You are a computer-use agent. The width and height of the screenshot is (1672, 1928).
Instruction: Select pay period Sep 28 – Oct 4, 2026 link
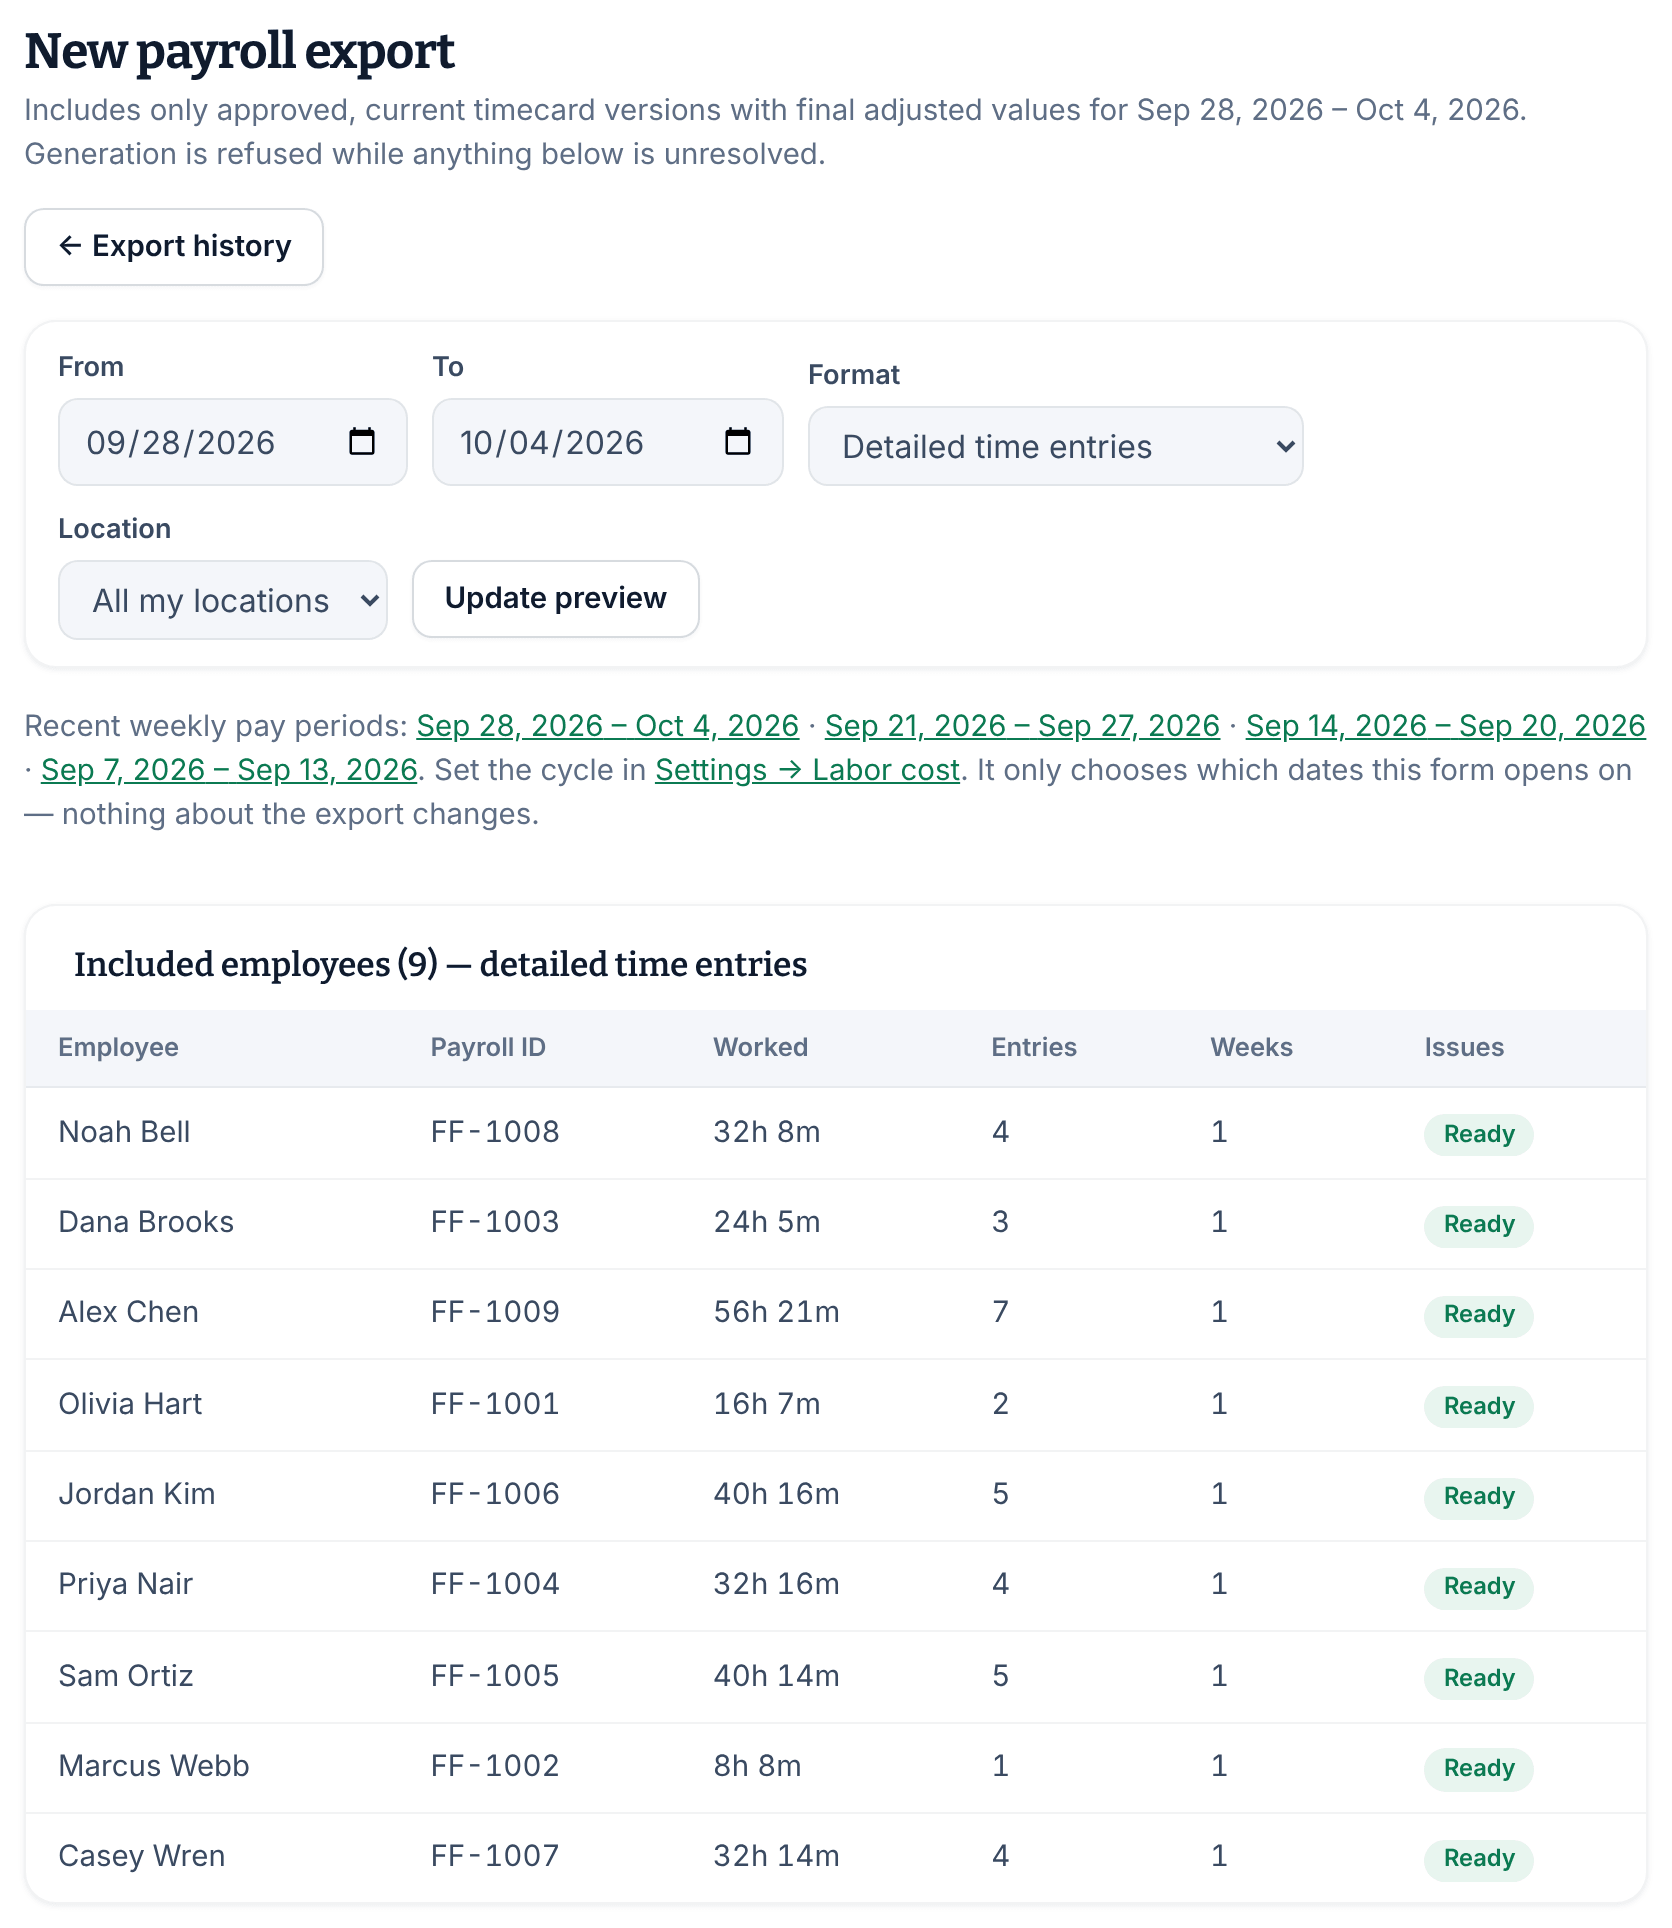[x=608, y=726]
